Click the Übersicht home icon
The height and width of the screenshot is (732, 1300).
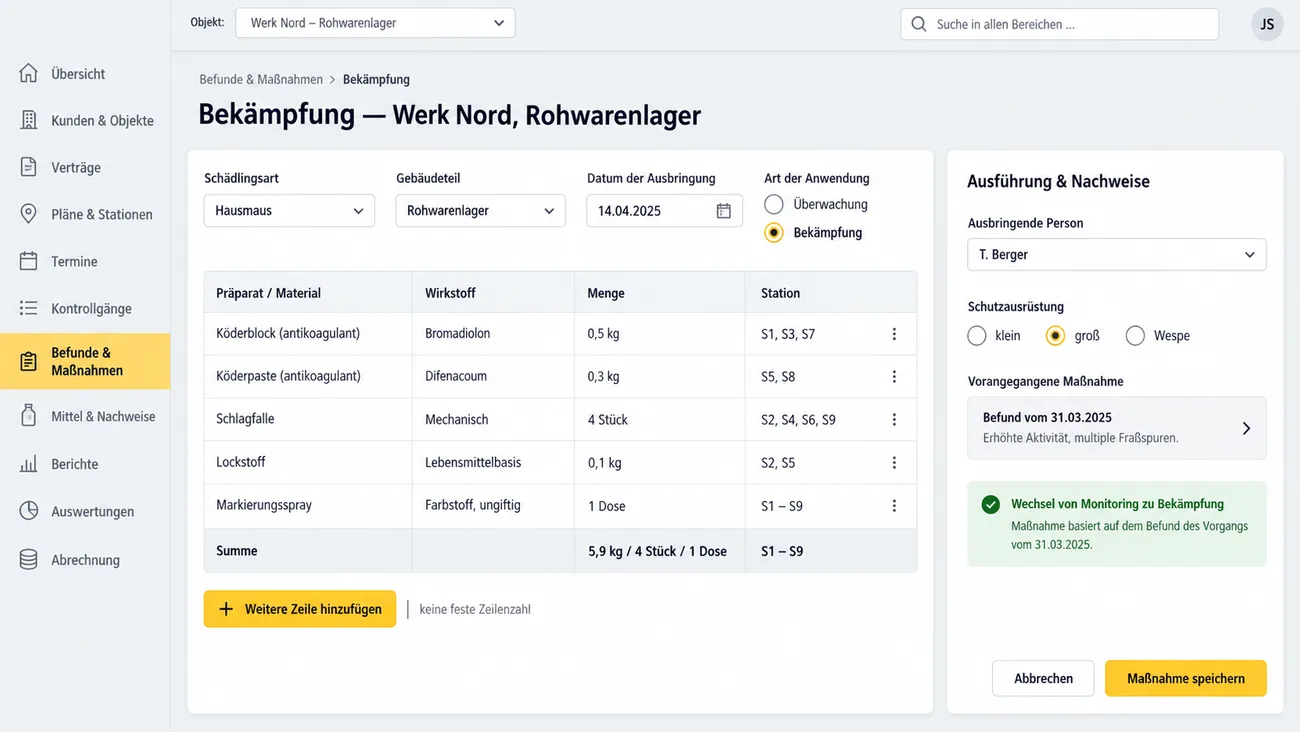point(29,73)
